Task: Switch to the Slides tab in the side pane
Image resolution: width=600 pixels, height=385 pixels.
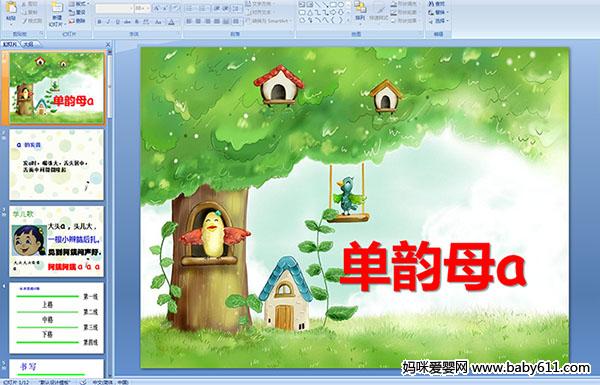Action: pyautogui.click(x=9, y=44)
